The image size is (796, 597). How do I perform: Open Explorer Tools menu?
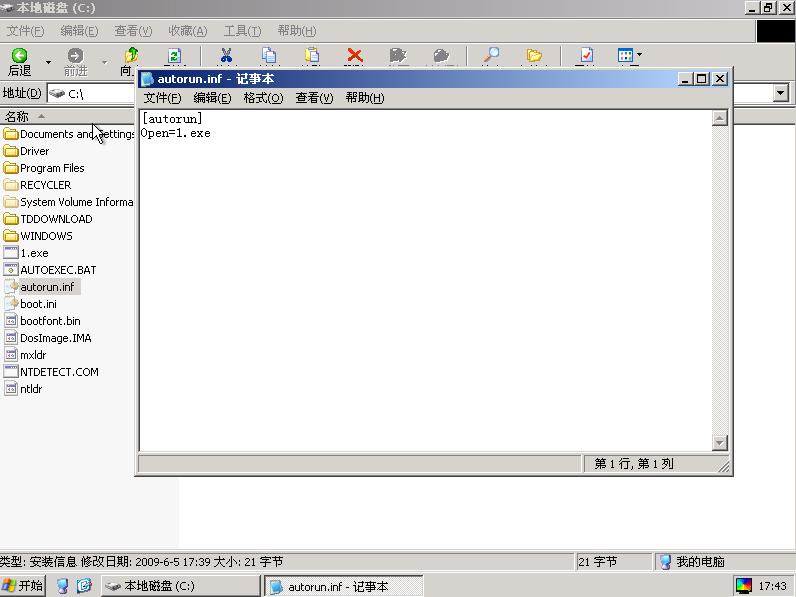coord(243,31)
